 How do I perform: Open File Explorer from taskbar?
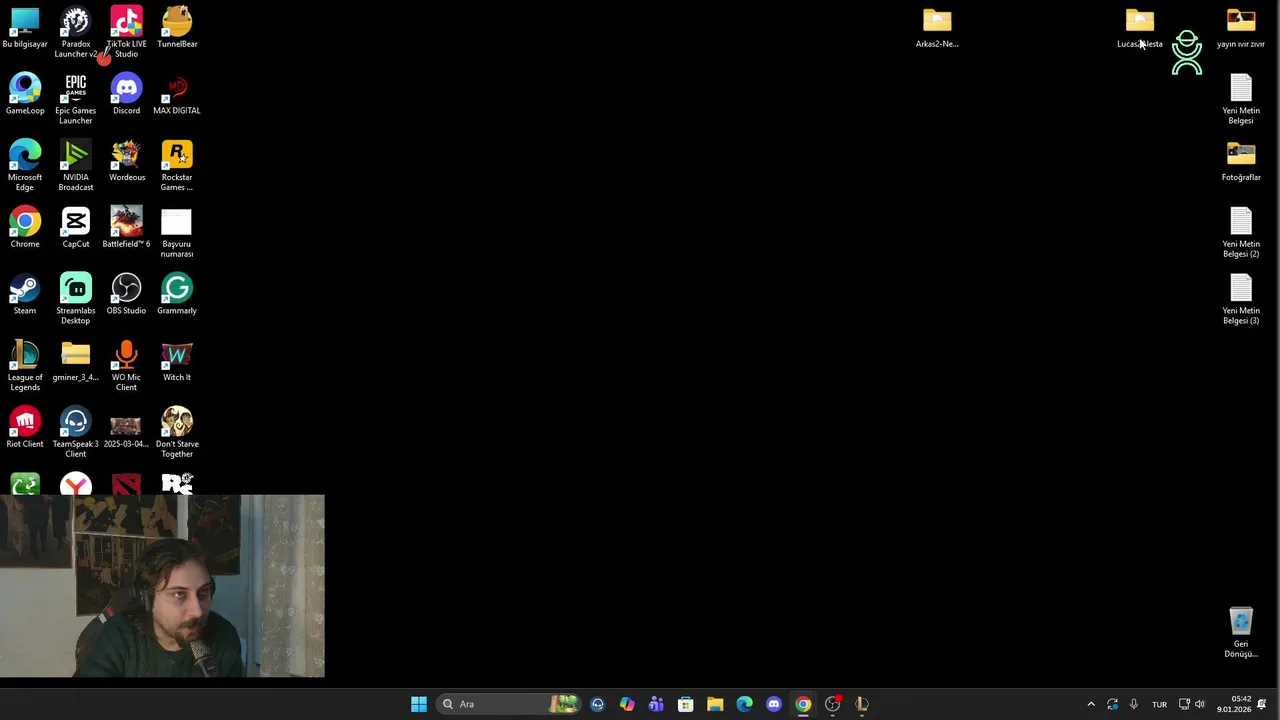click(x=715, y=704)
